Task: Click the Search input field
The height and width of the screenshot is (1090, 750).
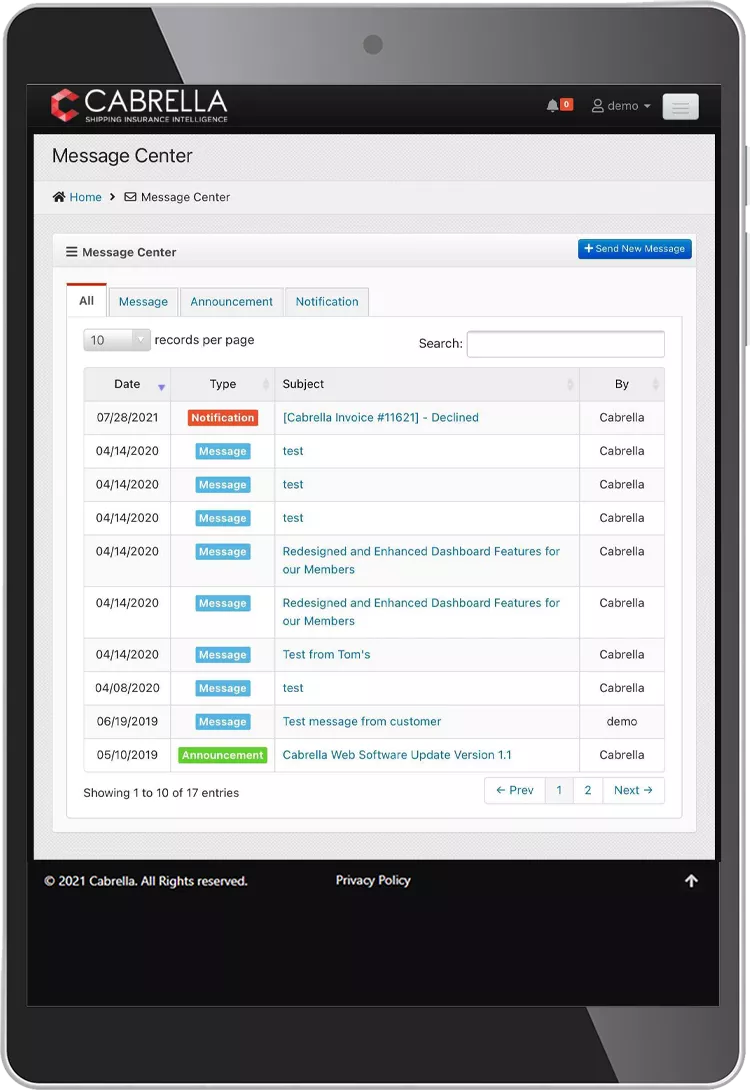Action: [565, 343]
